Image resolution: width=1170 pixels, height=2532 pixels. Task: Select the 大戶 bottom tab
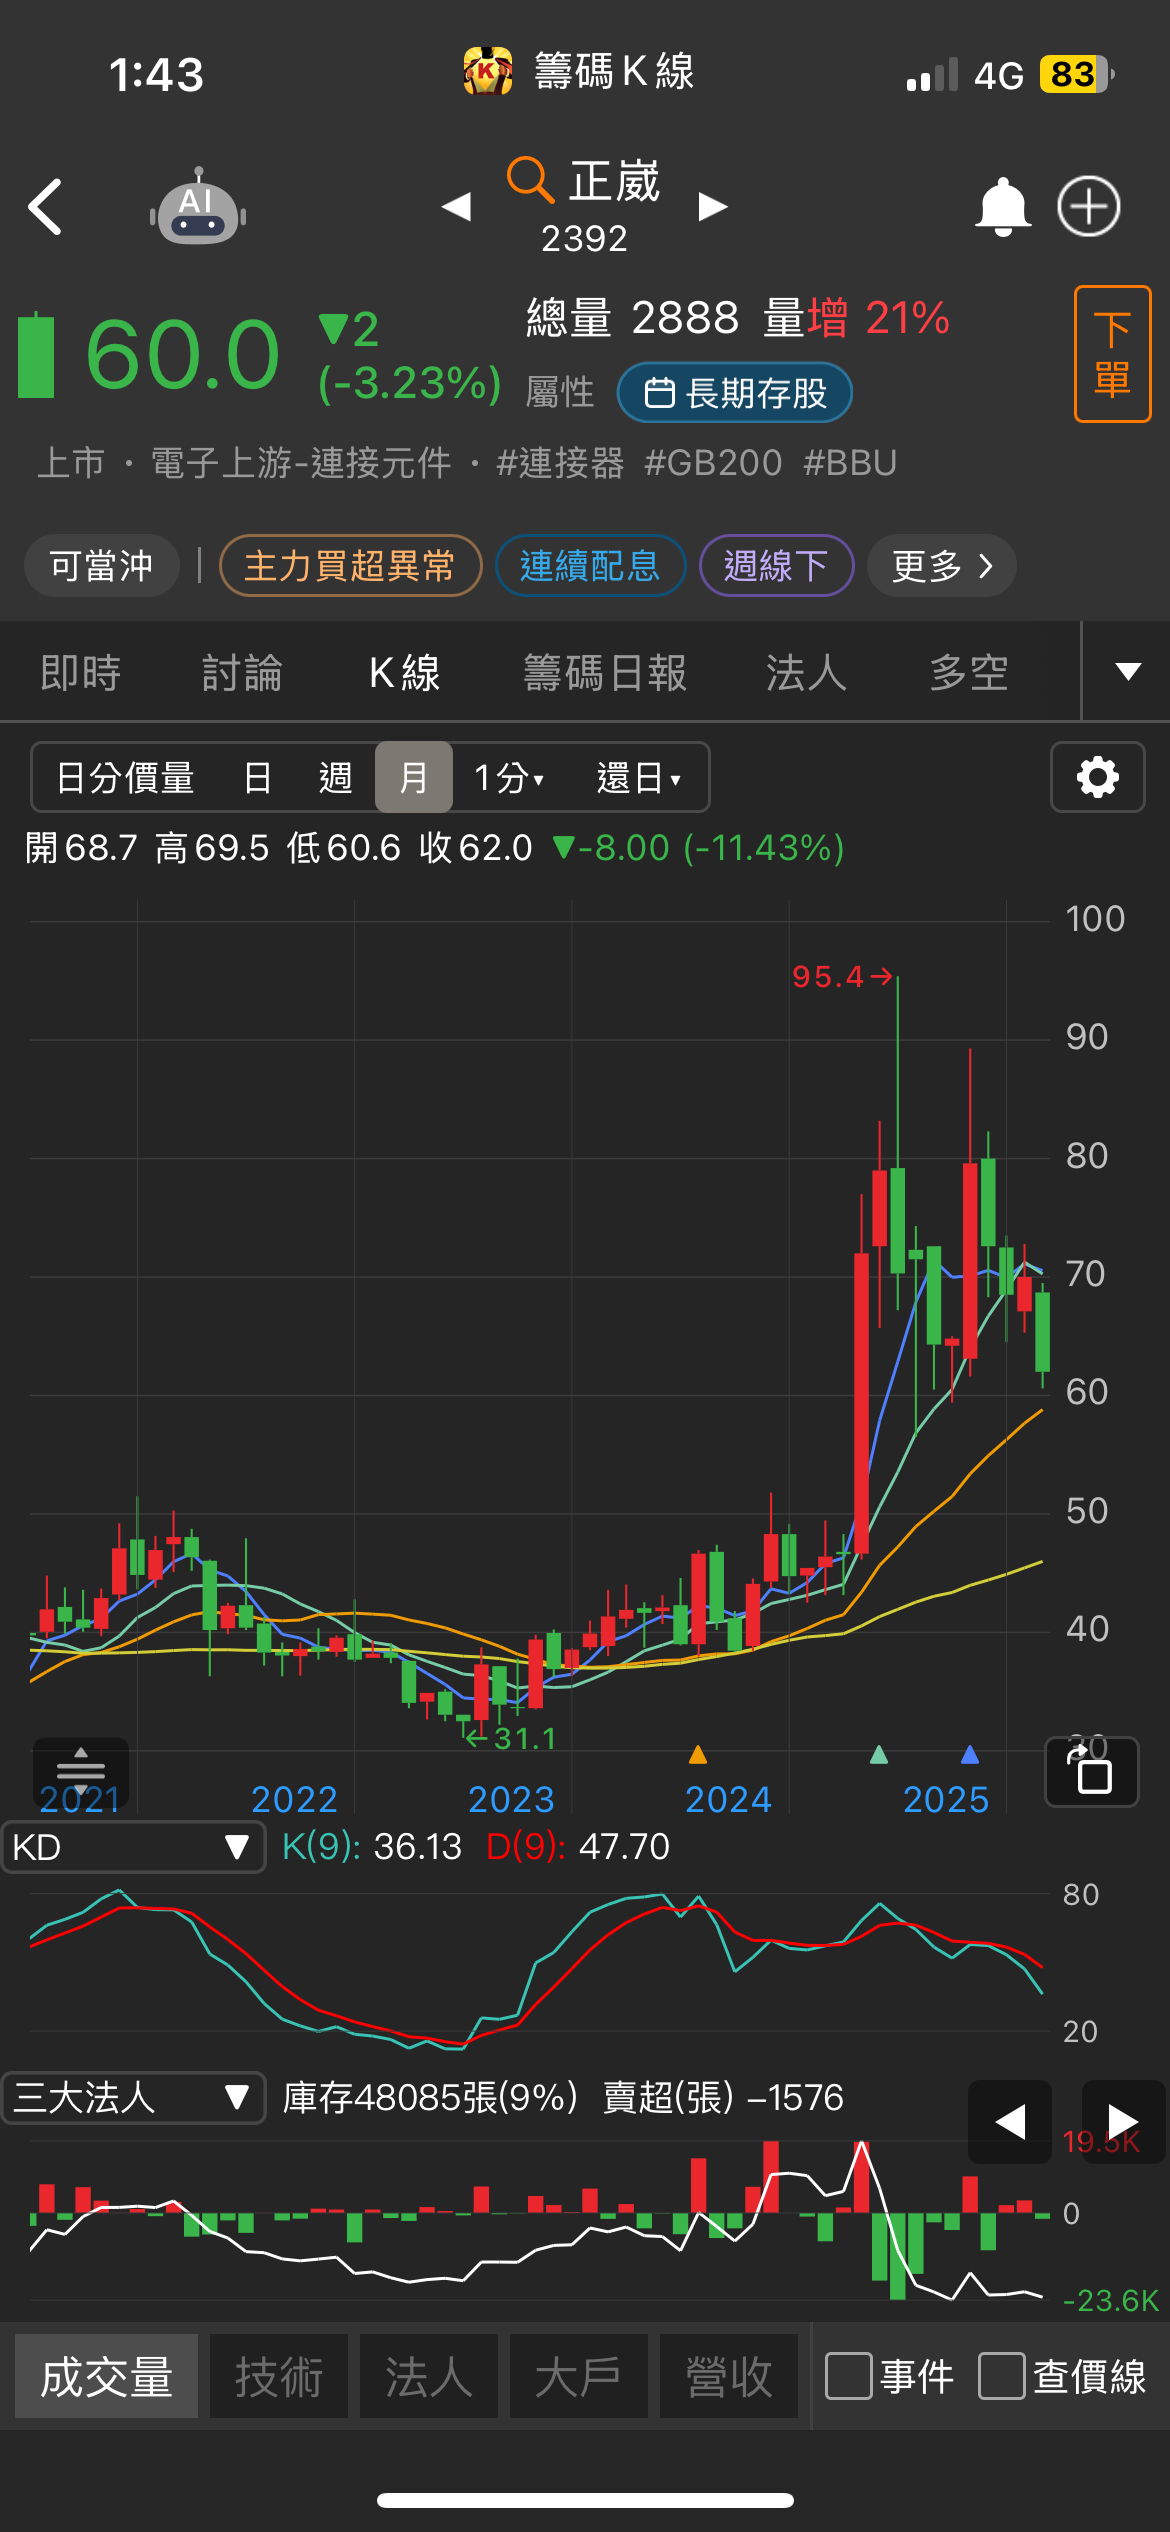[579, 2377]
